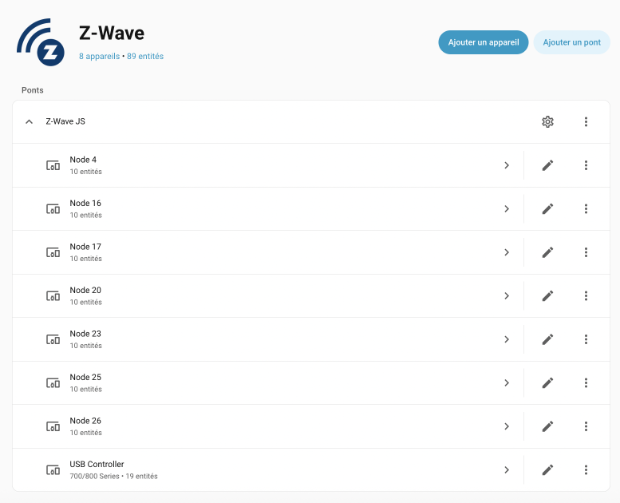The width and height of the screenshot is (620, 503).
Task: Select the Node 25 device name
Action: point(85,377)
